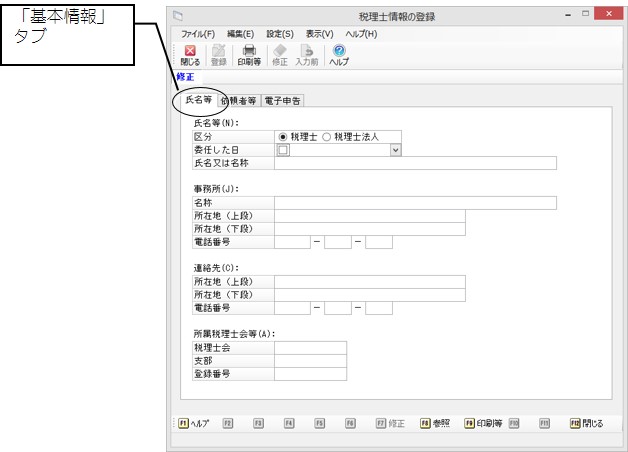
Task: Click the 入力前 toolbar icon
Action: 308,54
